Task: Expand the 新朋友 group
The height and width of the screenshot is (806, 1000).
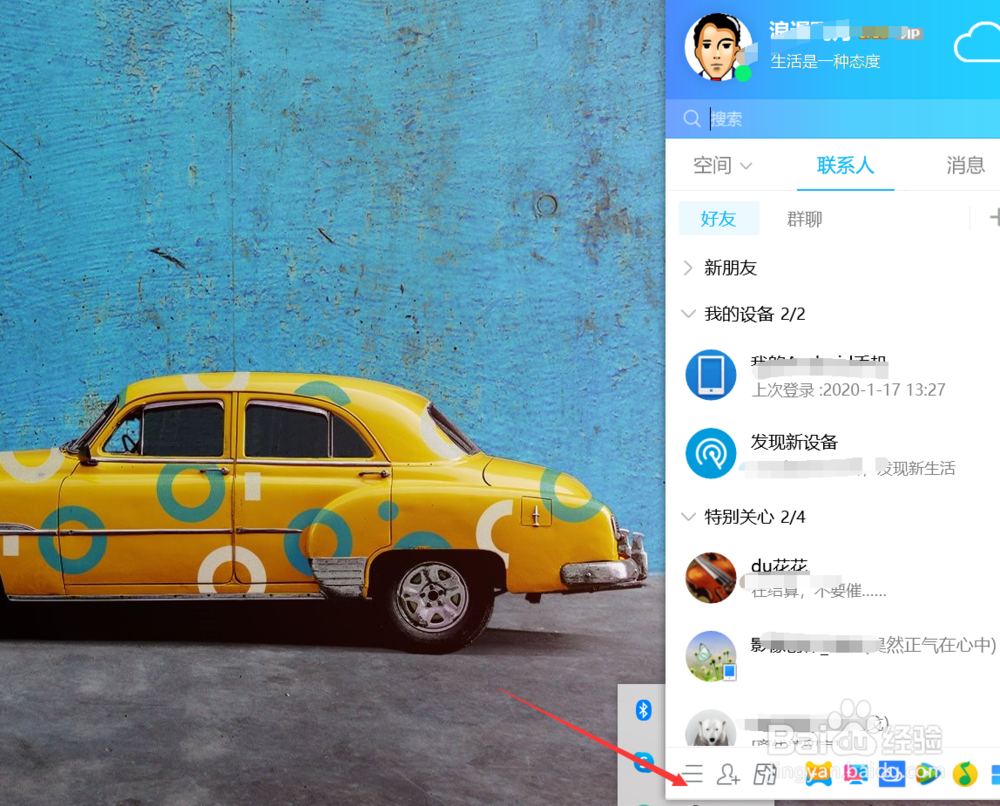Action: (x=687, y=268)
